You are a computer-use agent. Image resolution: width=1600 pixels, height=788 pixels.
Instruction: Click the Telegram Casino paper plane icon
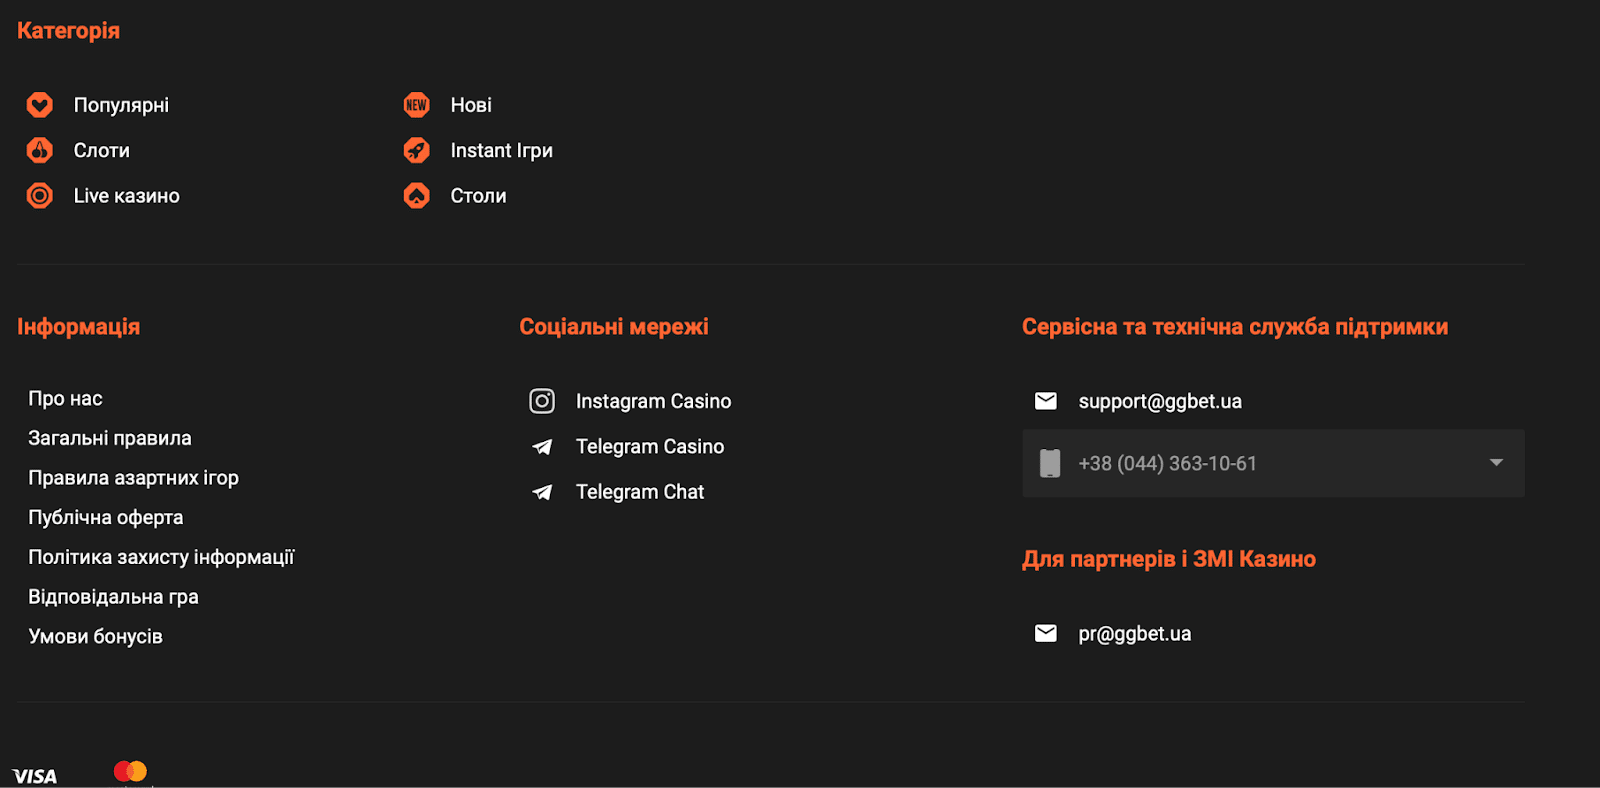click(542, 447)
